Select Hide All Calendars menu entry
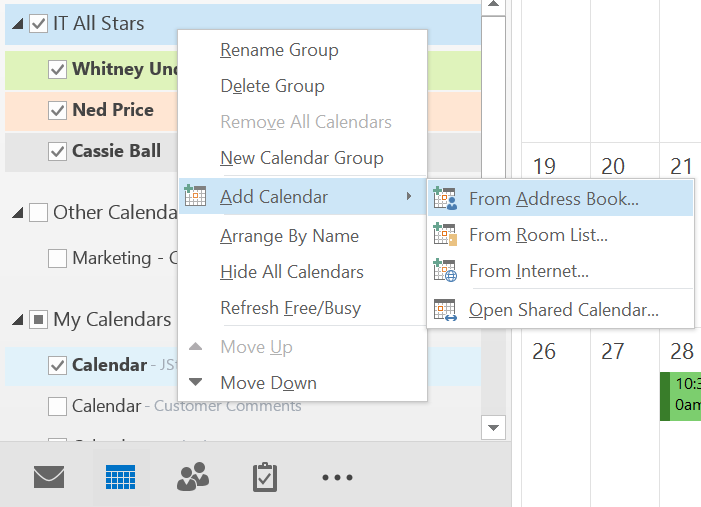 pos(291,272)
